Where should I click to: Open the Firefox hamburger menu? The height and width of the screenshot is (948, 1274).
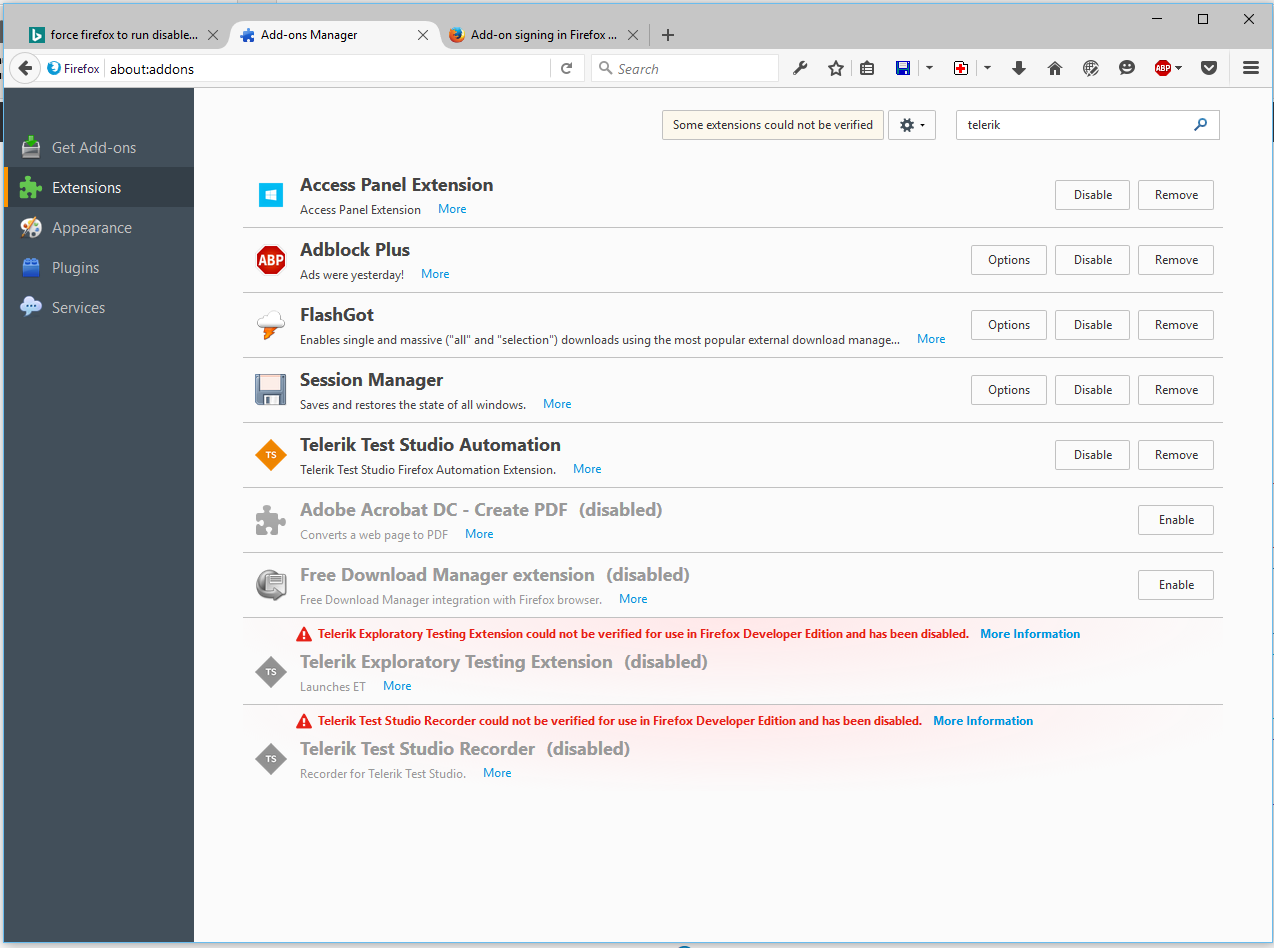tap(1250, 68)
